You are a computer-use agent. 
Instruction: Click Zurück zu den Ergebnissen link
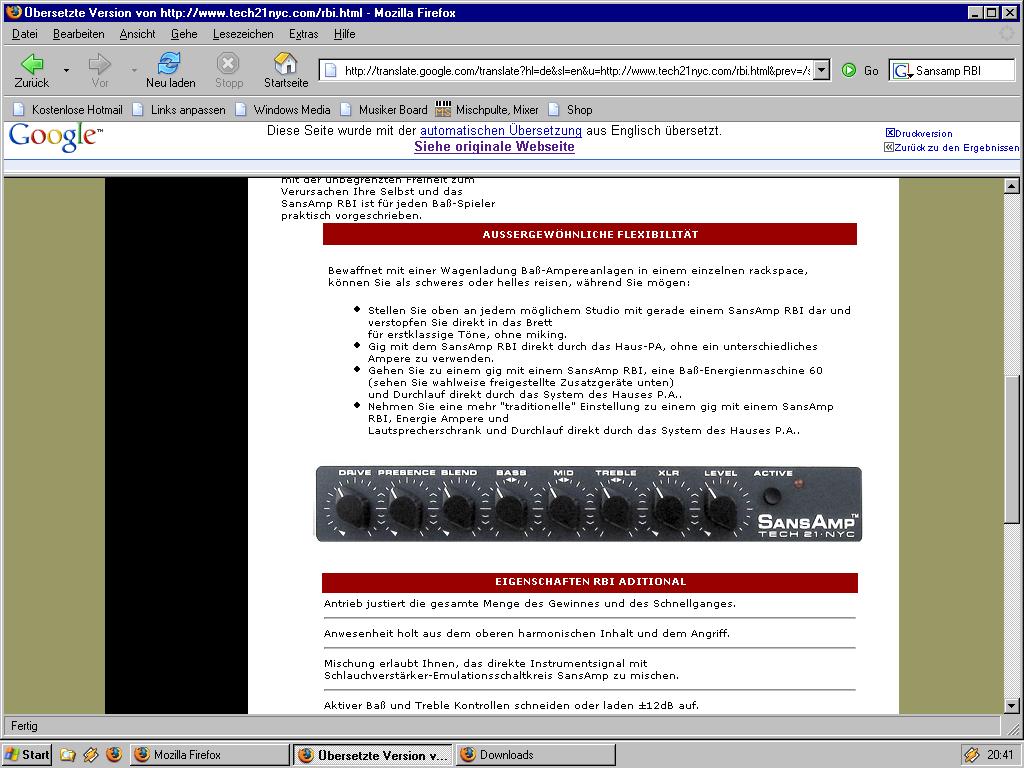tap(952, 148)
